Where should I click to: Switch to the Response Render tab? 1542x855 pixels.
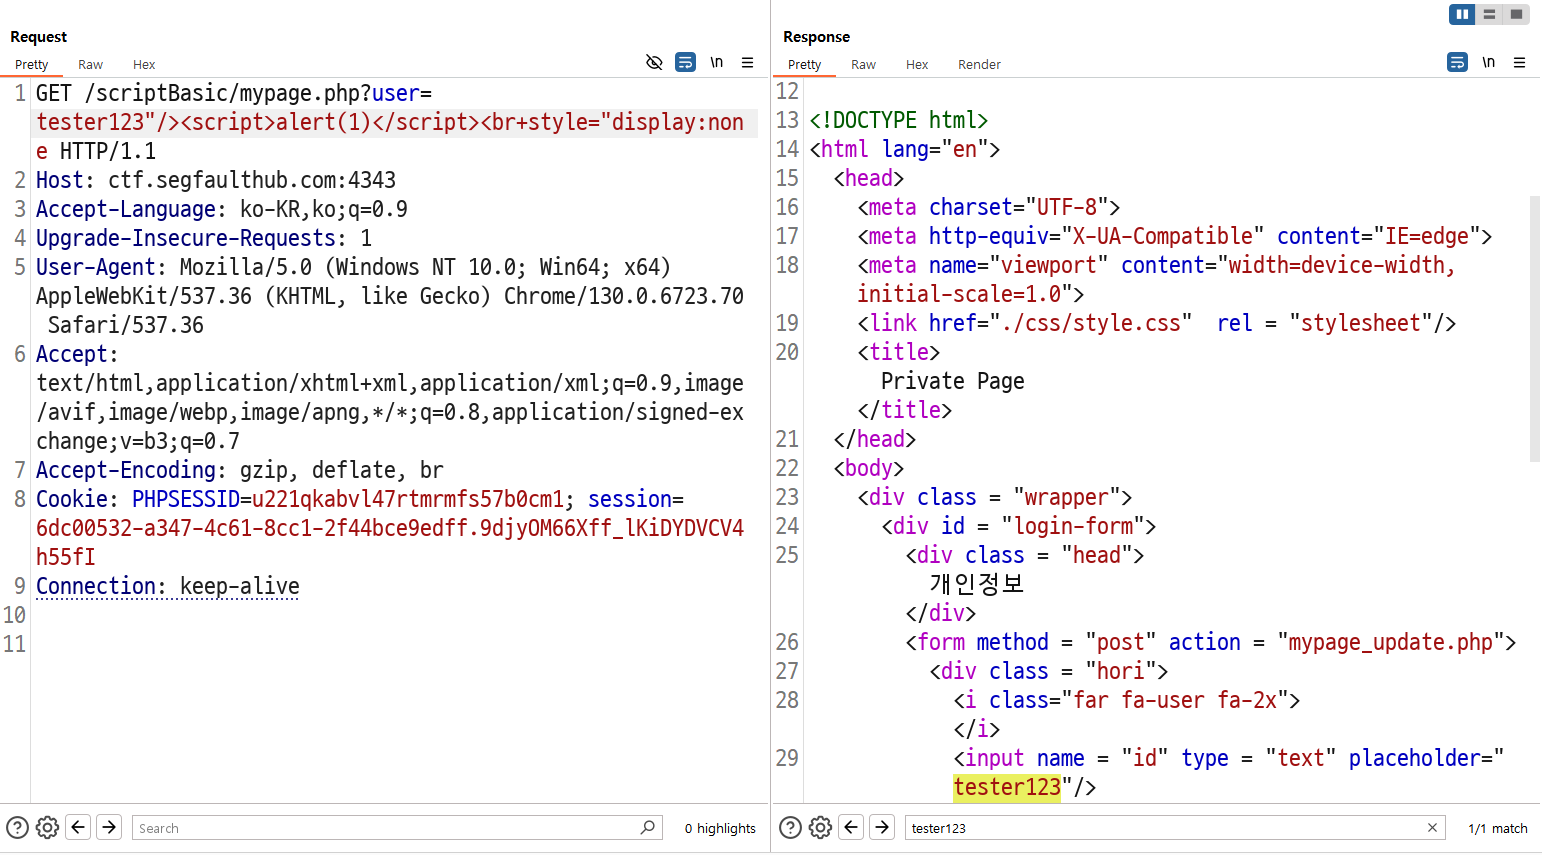pos(979,64)
